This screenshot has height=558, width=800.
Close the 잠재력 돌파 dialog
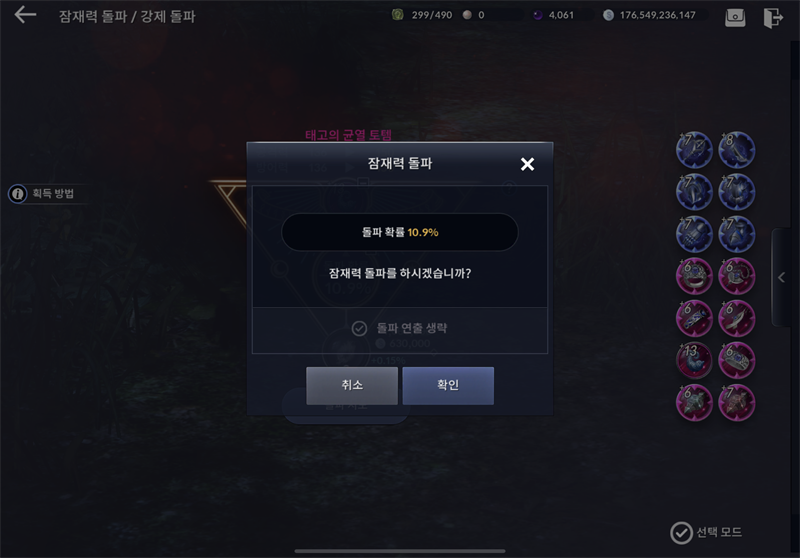coord(527,164)
